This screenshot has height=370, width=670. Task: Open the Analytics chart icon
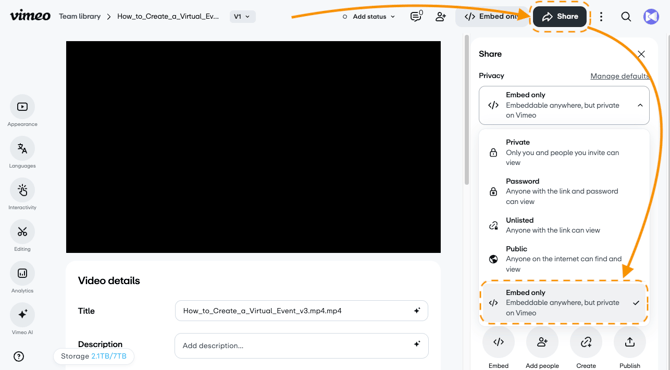[22, 273]
